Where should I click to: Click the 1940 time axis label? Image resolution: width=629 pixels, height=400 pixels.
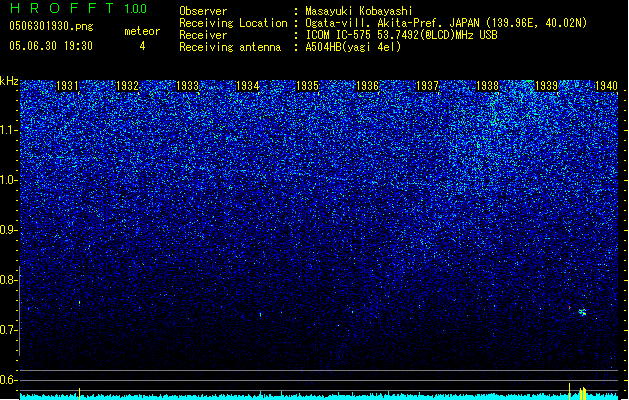pos(606,86)
